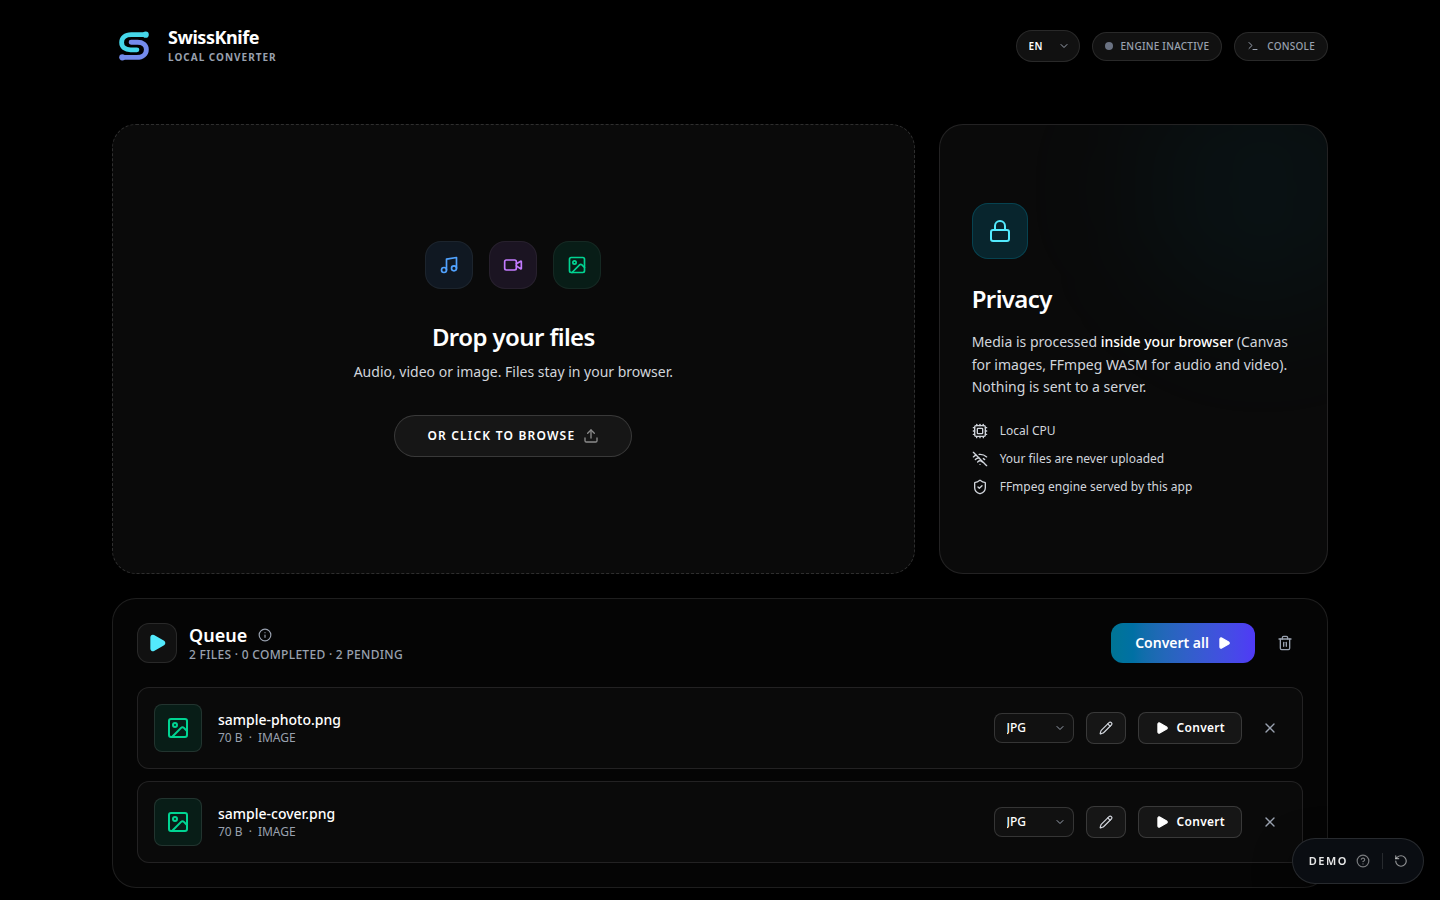Open the EN language dropdown
The image size is (1440, 900).
click(x=1047, y=46)
